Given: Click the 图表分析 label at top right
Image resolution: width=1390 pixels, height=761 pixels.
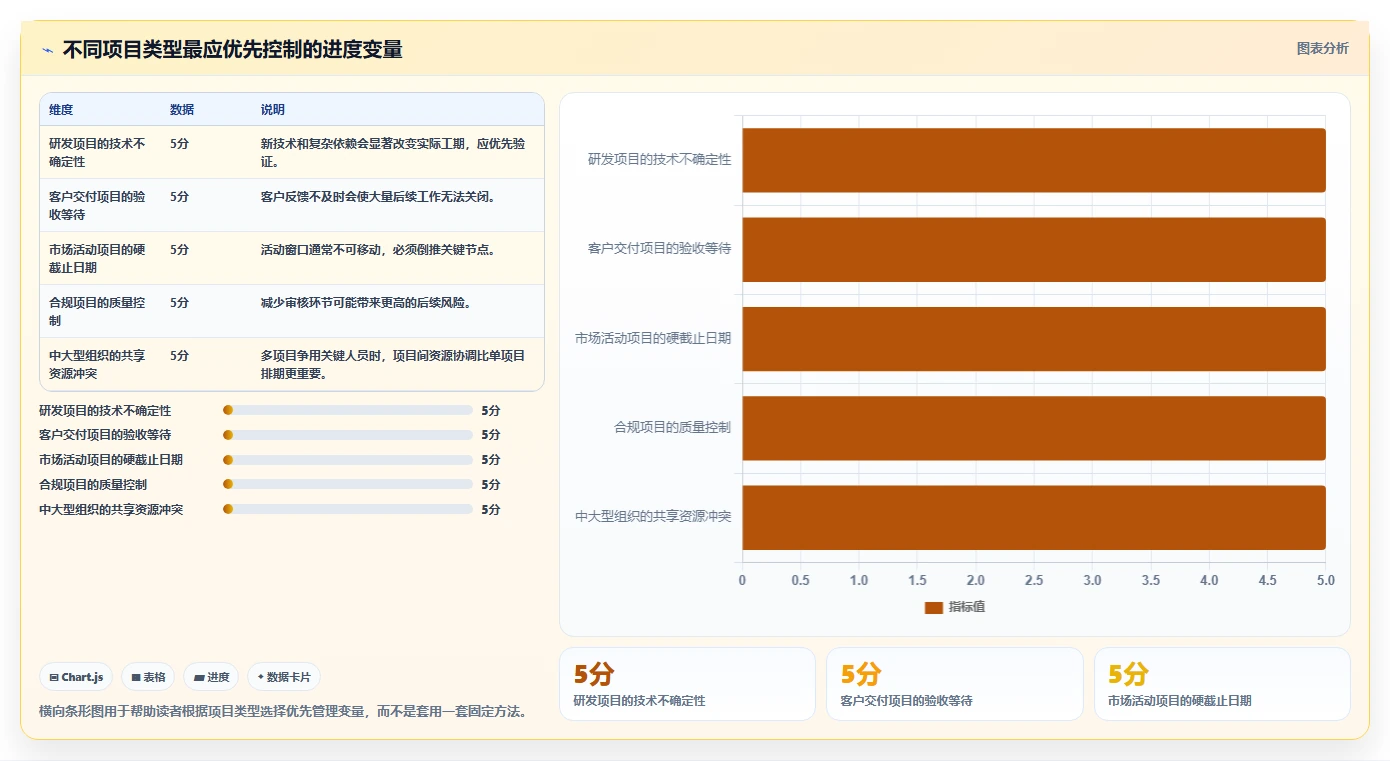Looking at the screenshot, I should [1322, 48].
